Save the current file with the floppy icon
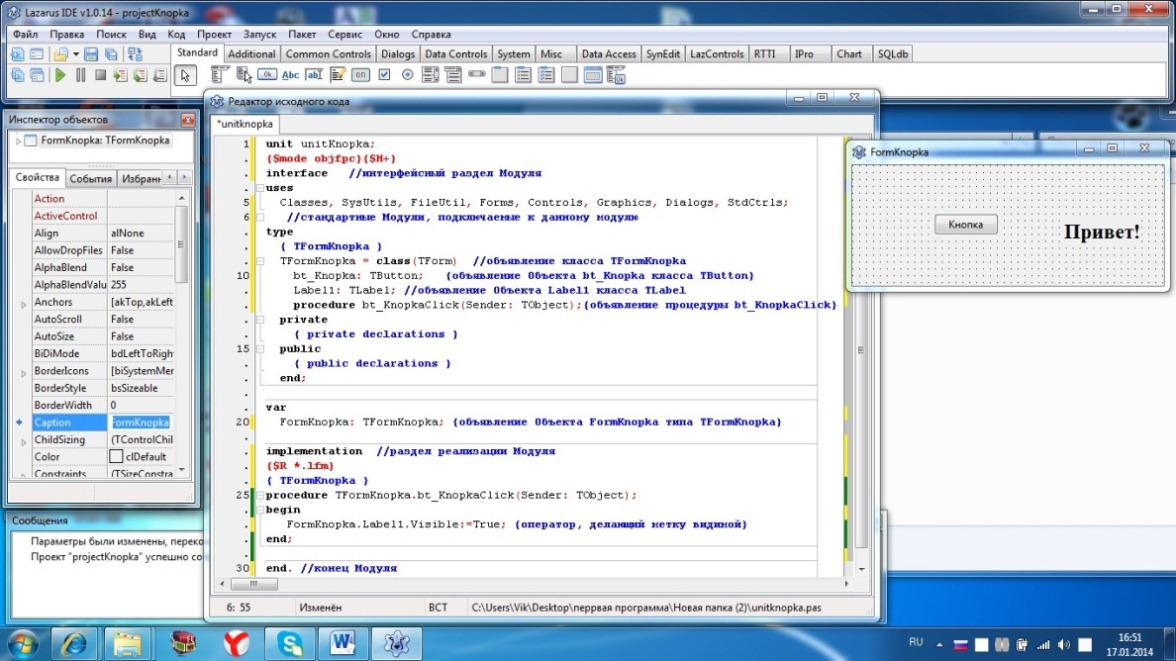 (91, 54)
